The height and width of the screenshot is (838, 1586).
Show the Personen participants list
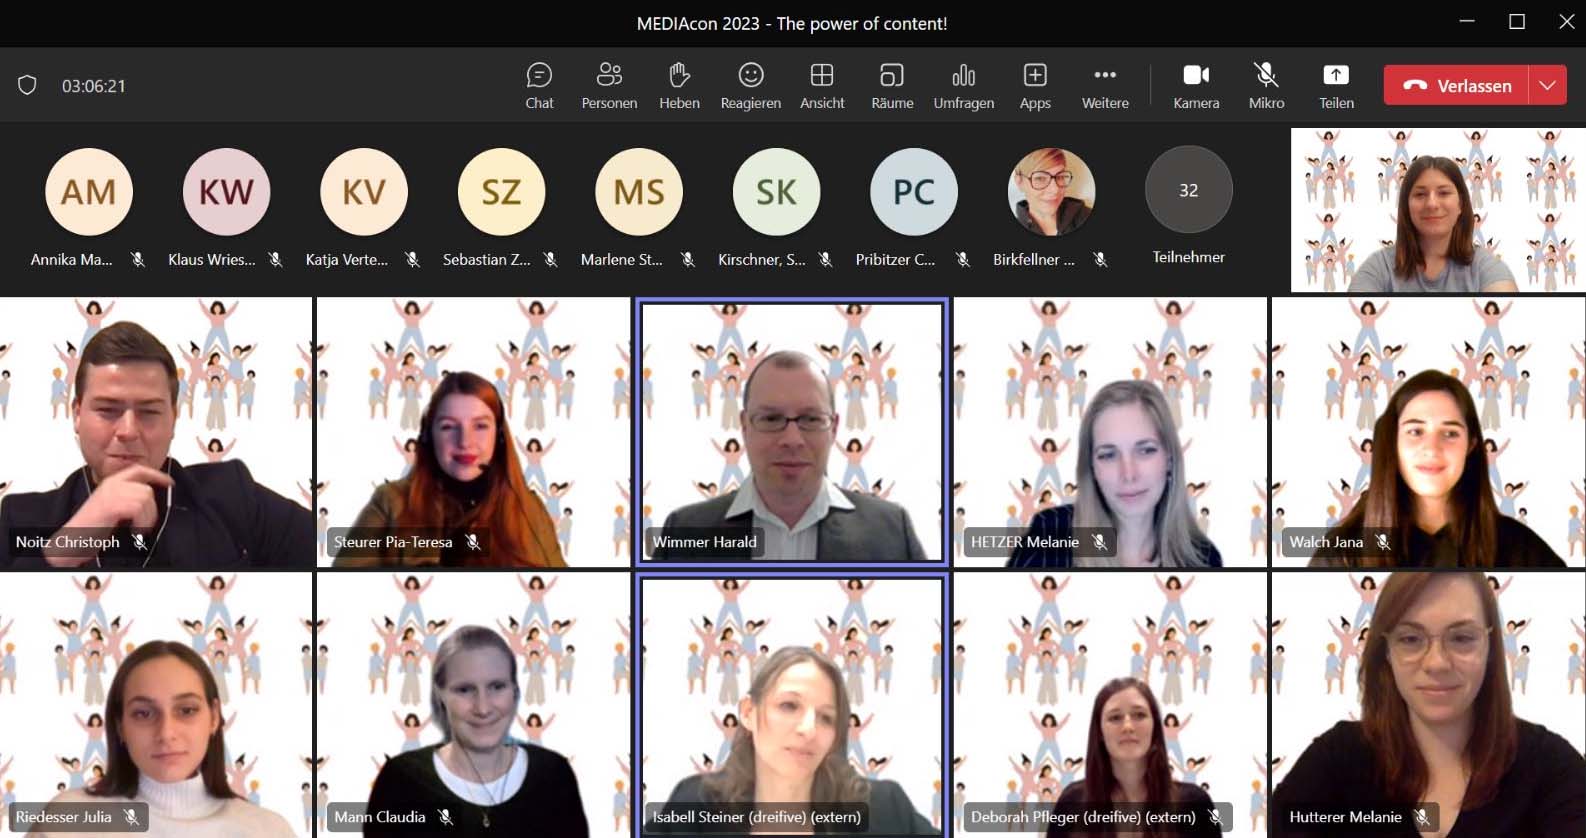coord(609,86)
